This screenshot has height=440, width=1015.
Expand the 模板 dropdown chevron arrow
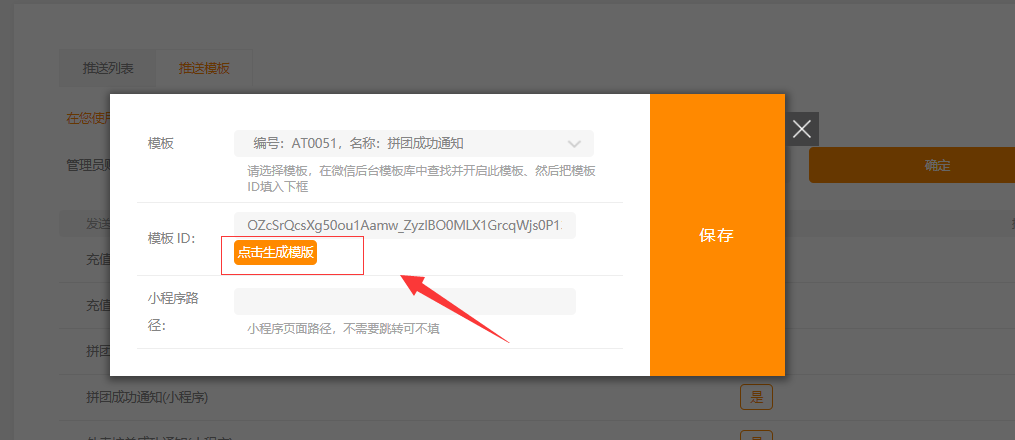pos(574,143)
